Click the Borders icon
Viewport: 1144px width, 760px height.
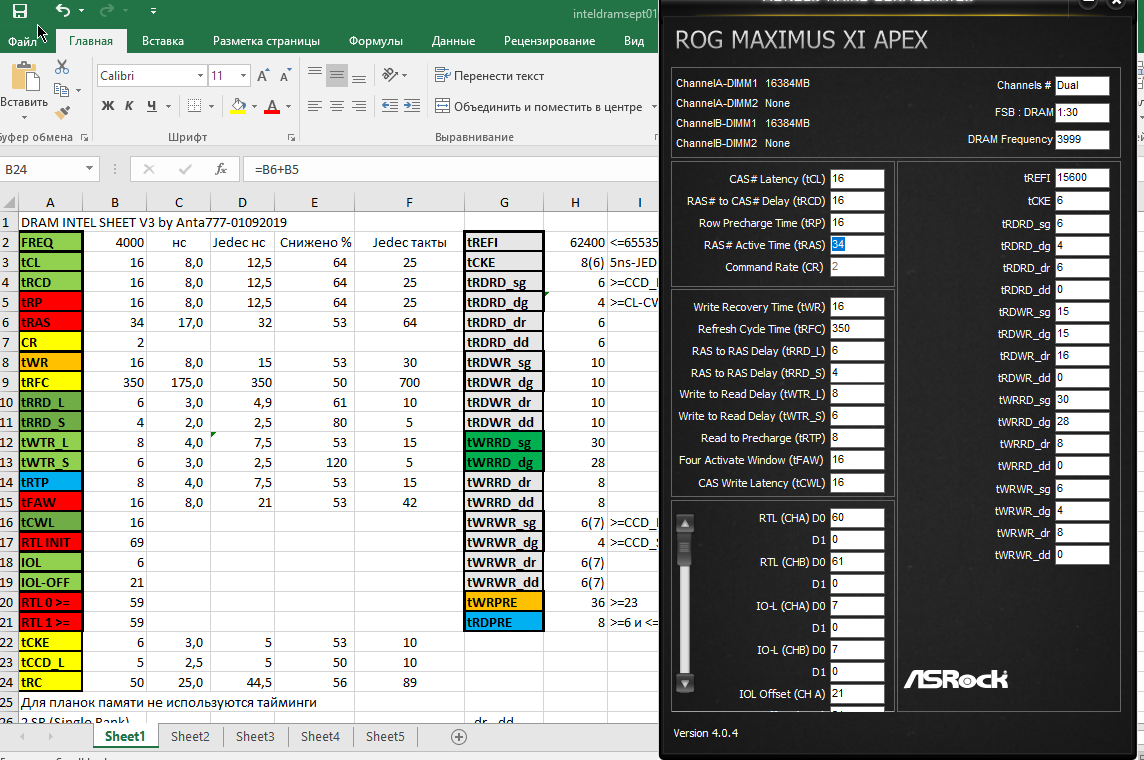(x=195, y=106)
